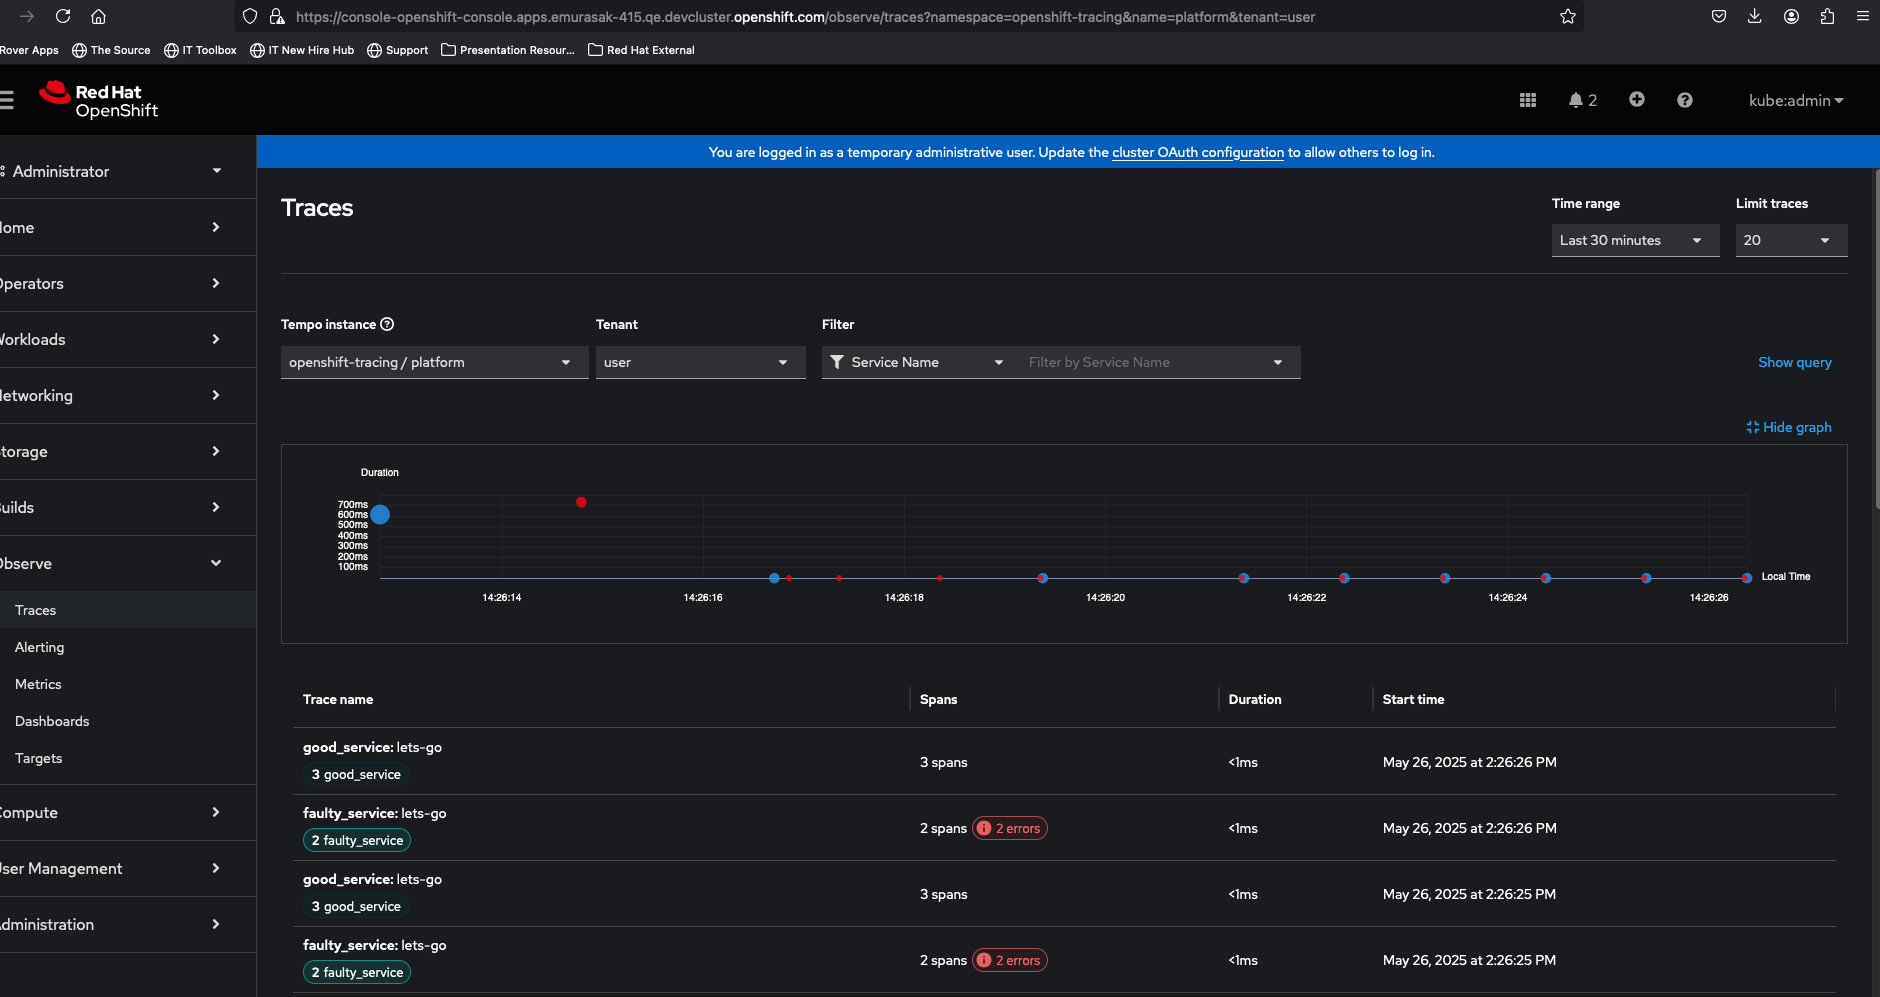Viewport: 1880px width, 997px height.
Task: Open the cluster OAuth configuration link
Action: coord(1197,152)
